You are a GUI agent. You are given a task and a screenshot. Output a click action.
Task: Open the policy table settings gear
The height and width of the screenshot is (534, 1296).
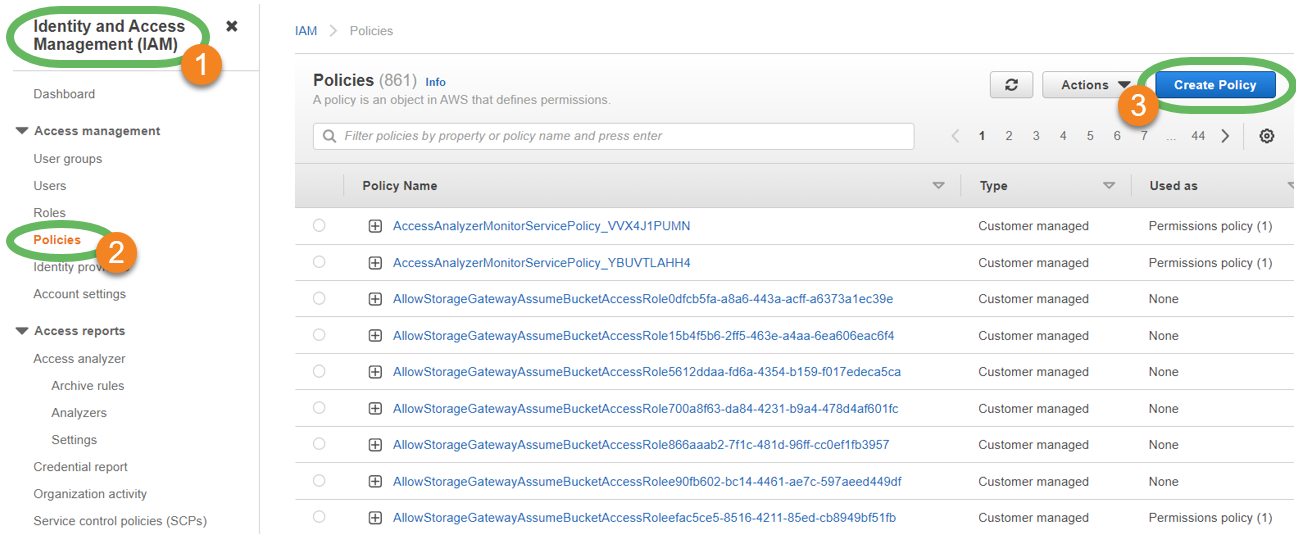[x=1267, y=136]
